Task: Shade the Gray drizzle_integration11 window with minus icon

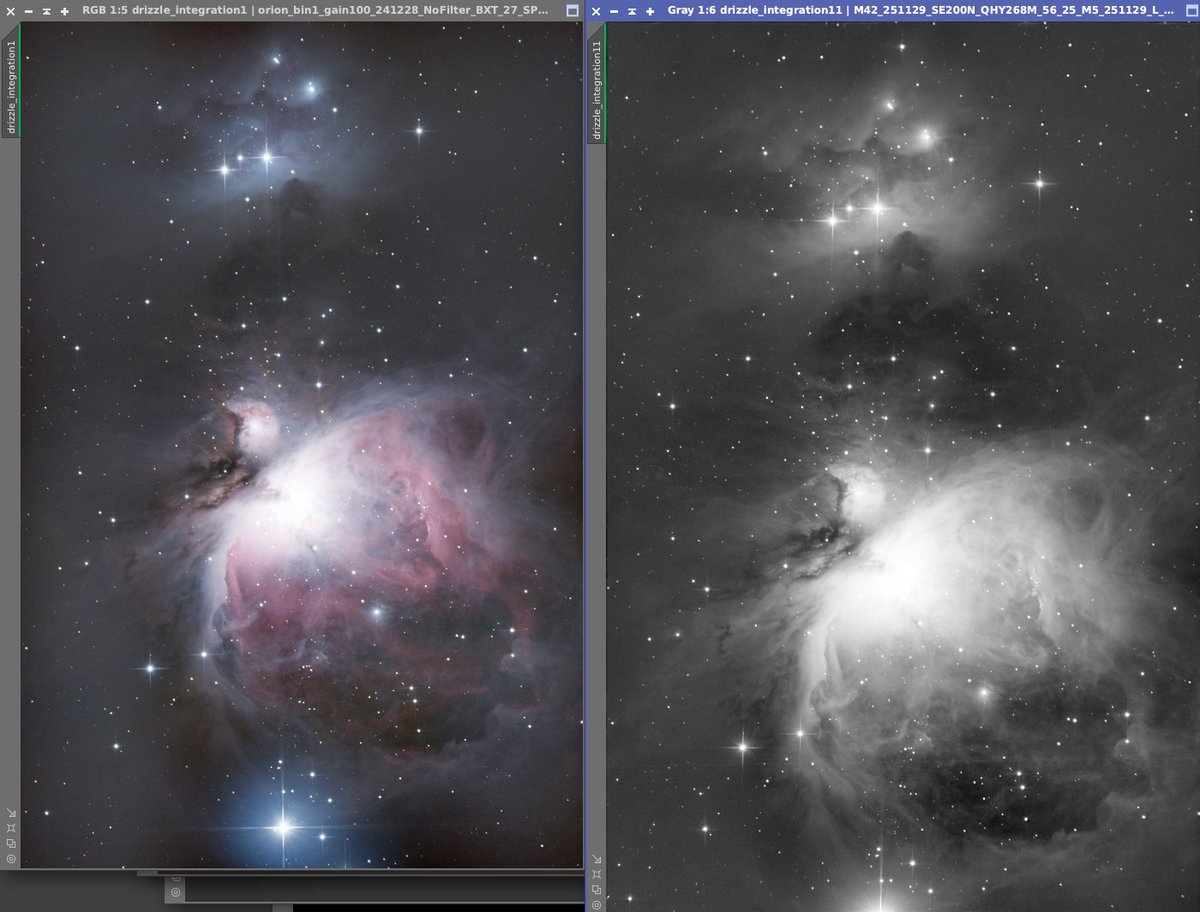Action: pos(614,12)
